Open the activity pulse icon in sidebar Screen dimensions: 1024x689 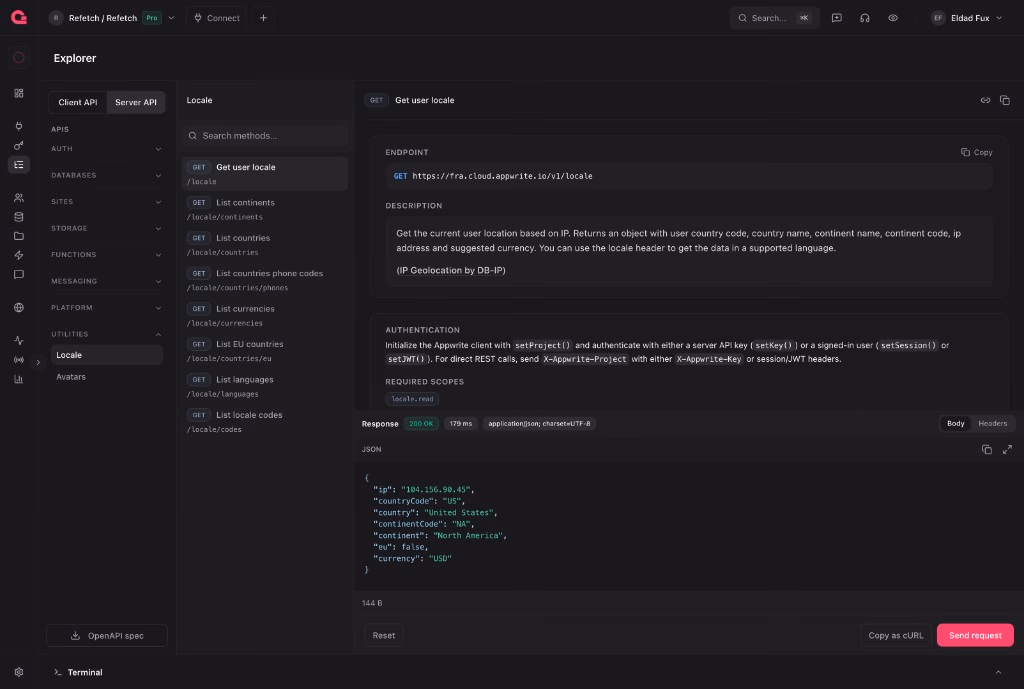(x=19, y=340)
